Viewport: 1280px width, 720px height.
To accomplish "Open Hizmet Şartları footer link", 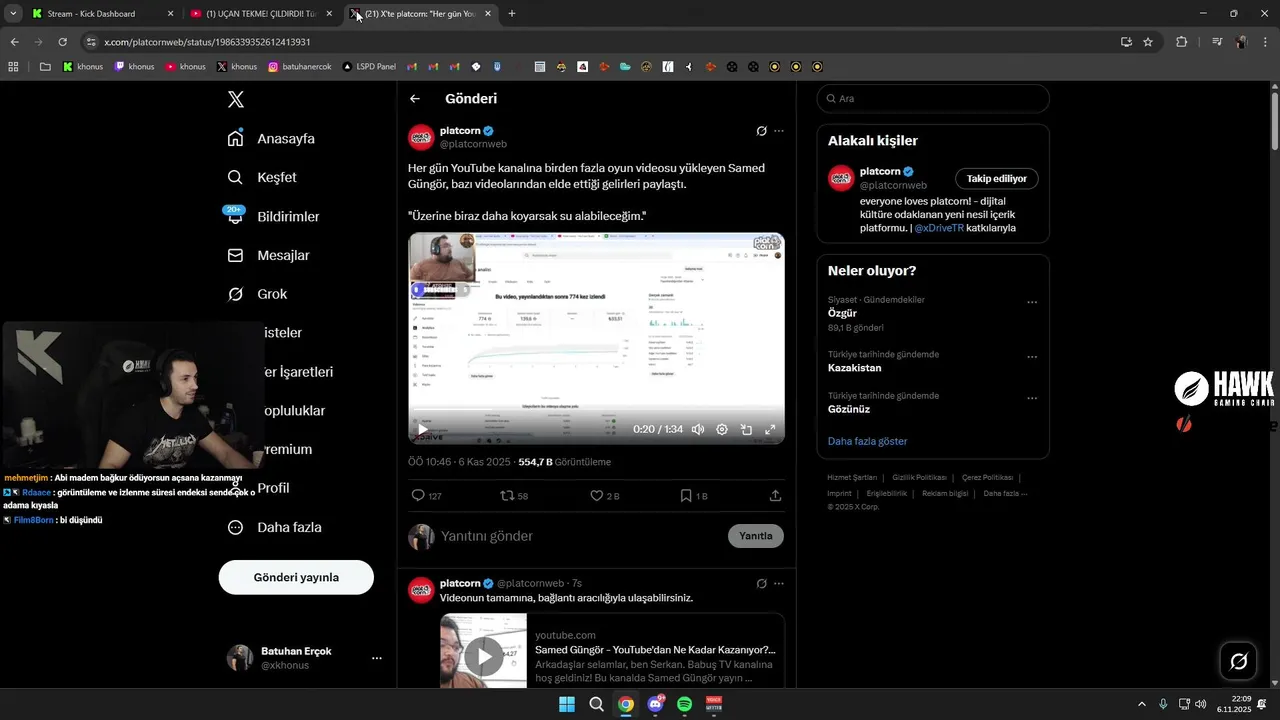I will click(x=852, y=478).
